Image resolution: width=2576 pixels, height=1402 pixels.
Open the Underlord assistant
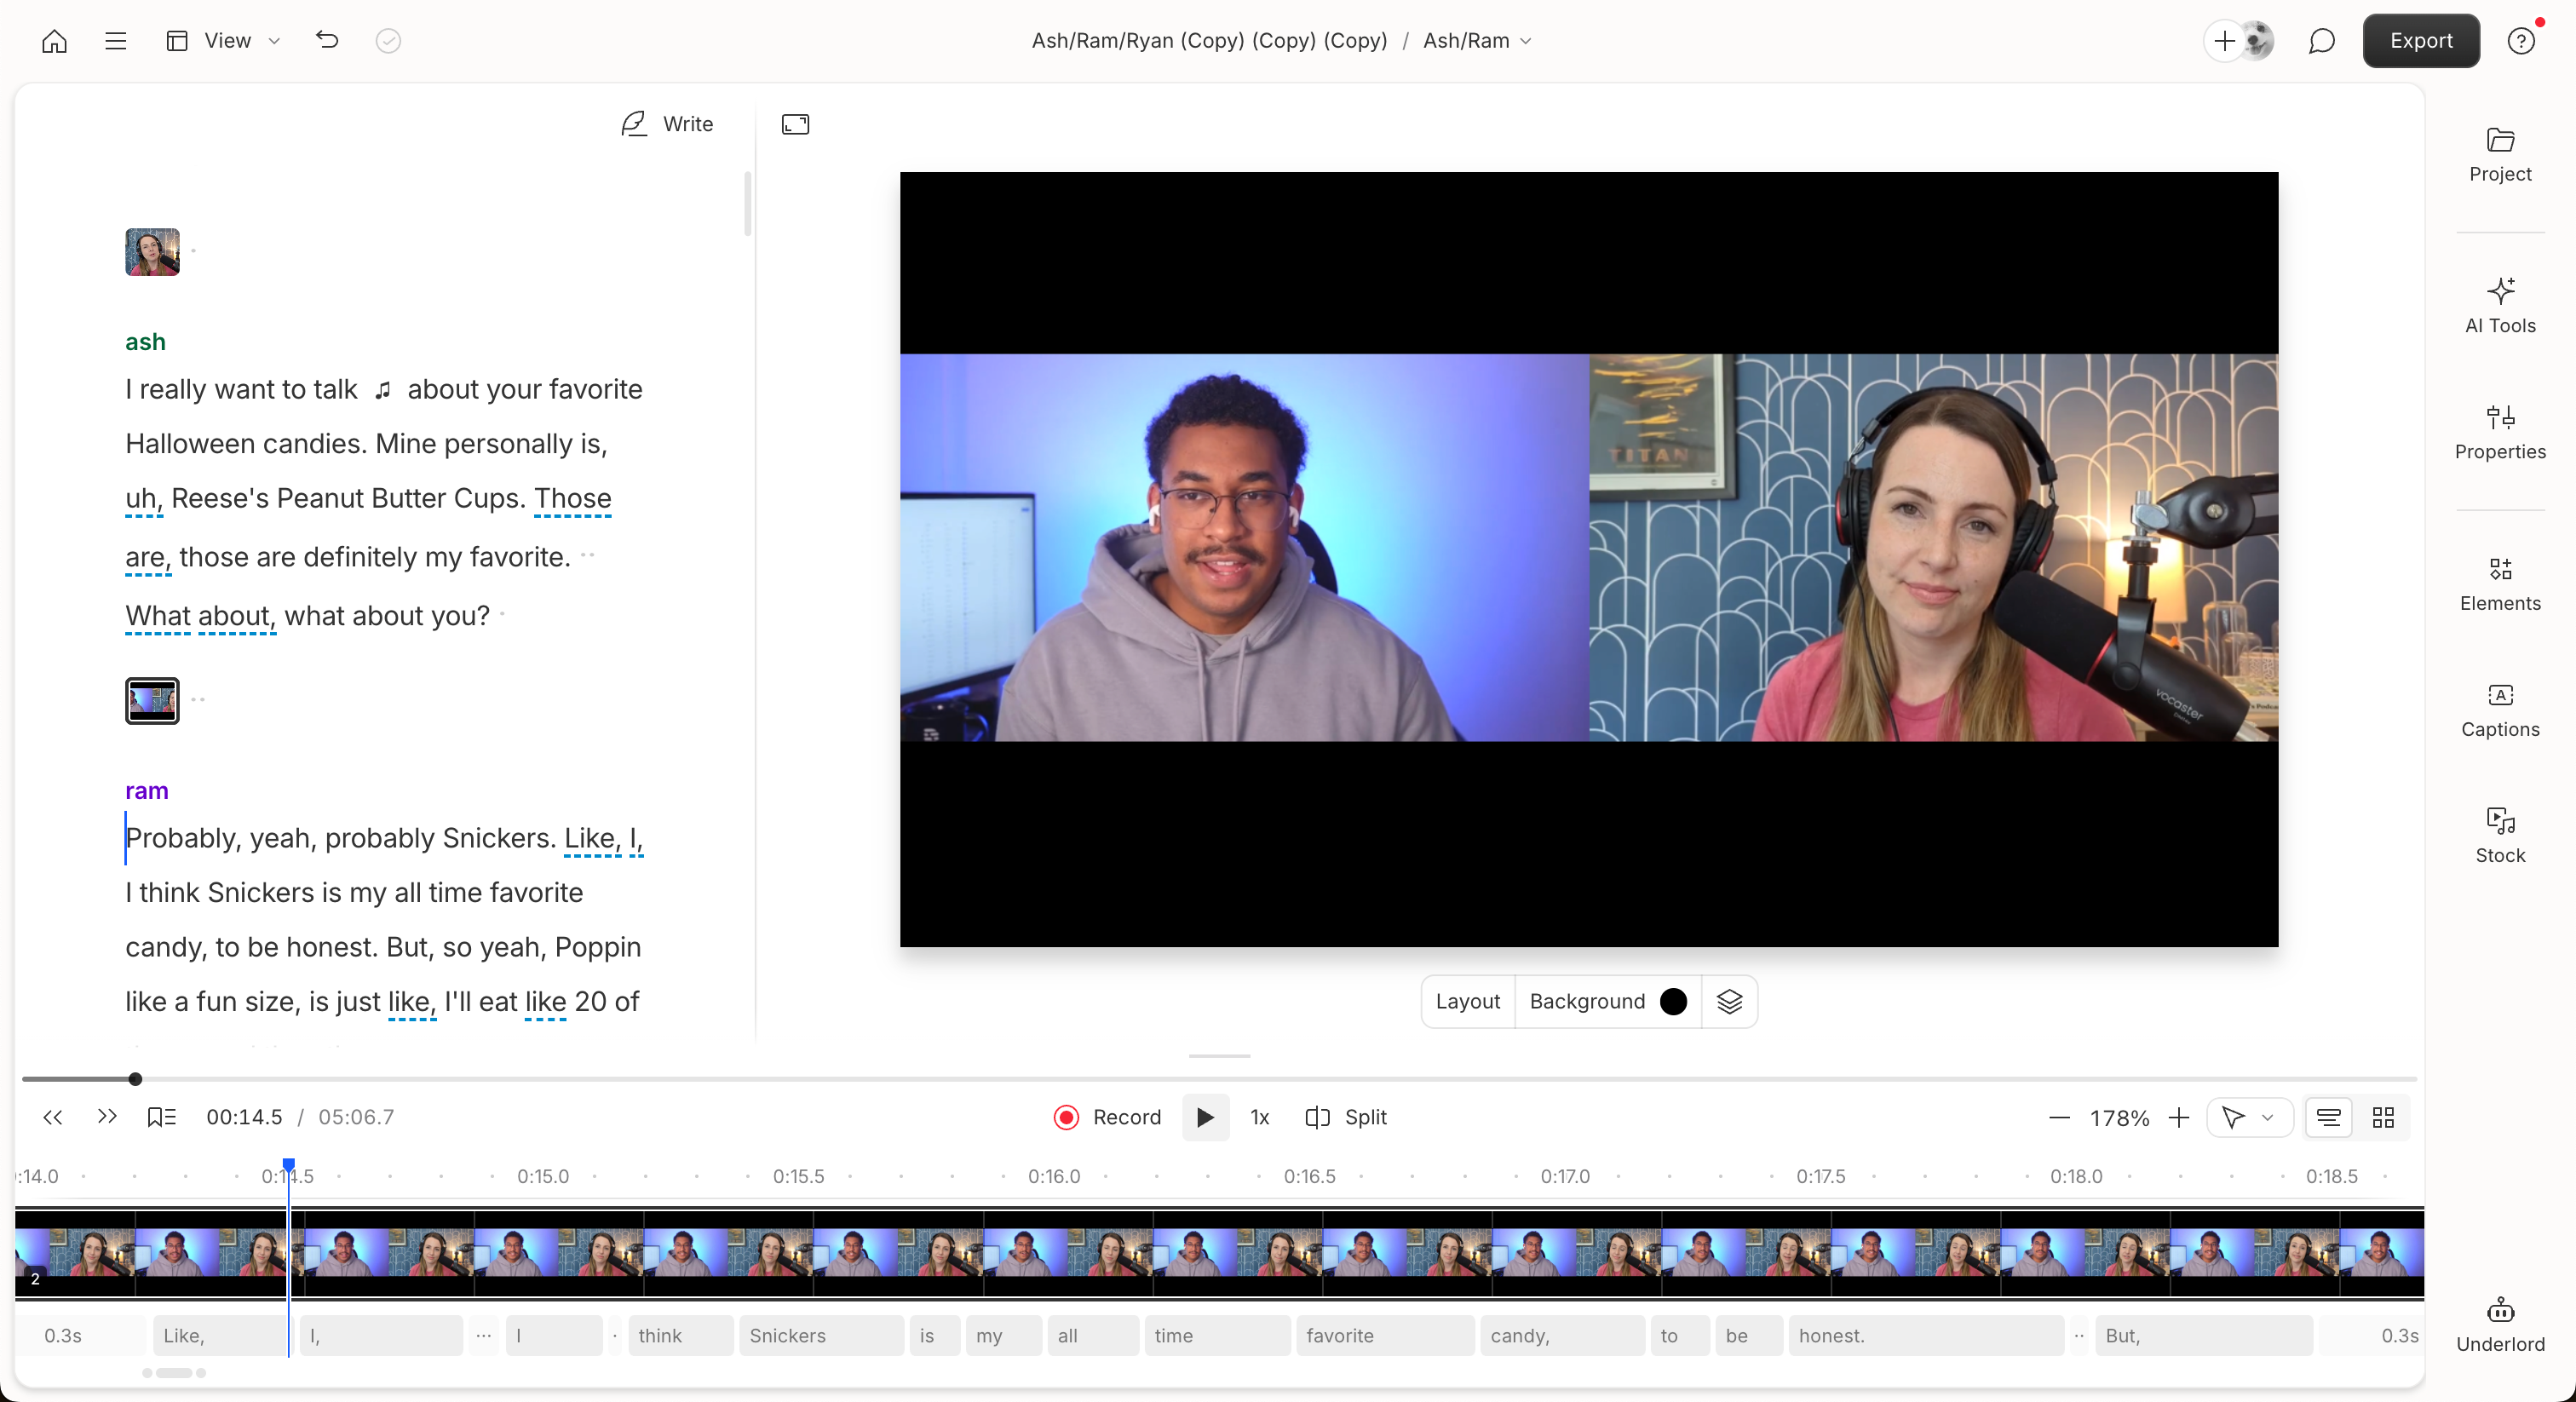coord(2500,1326)
